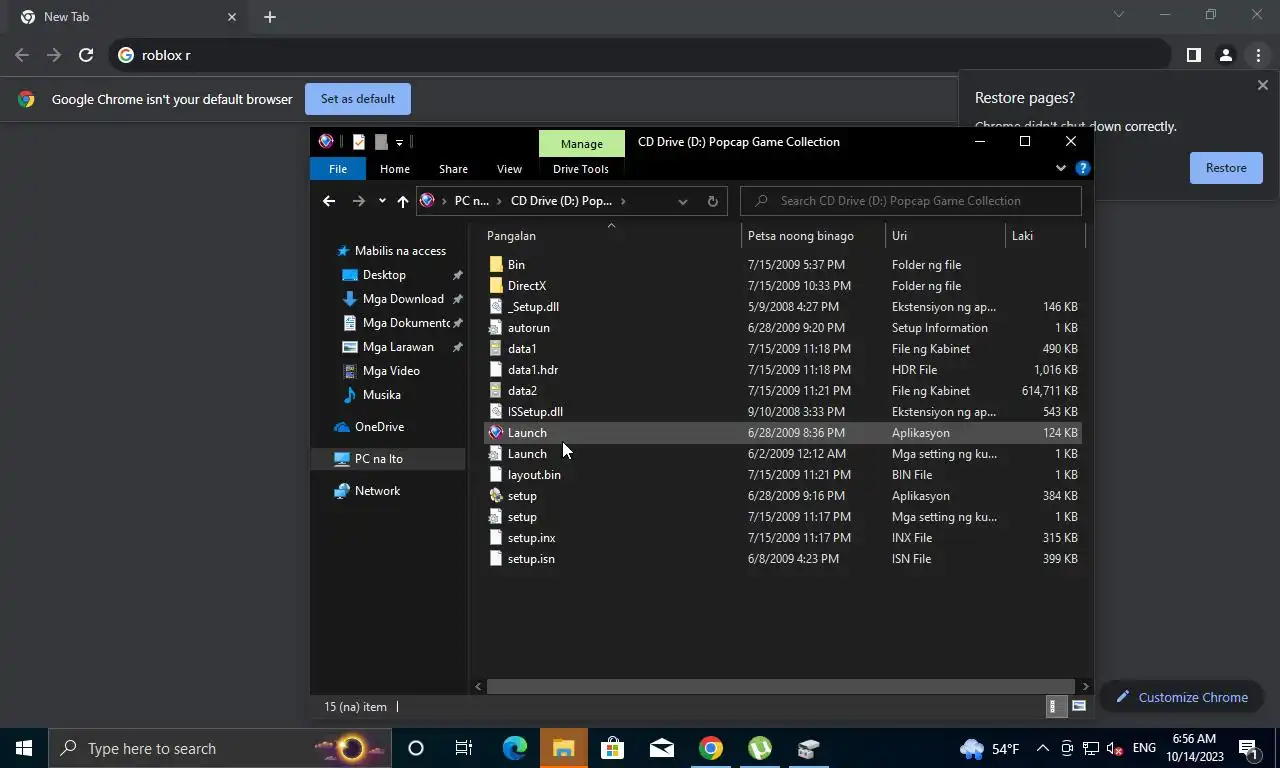Select the layout.bin file icon

pos(496,475)
